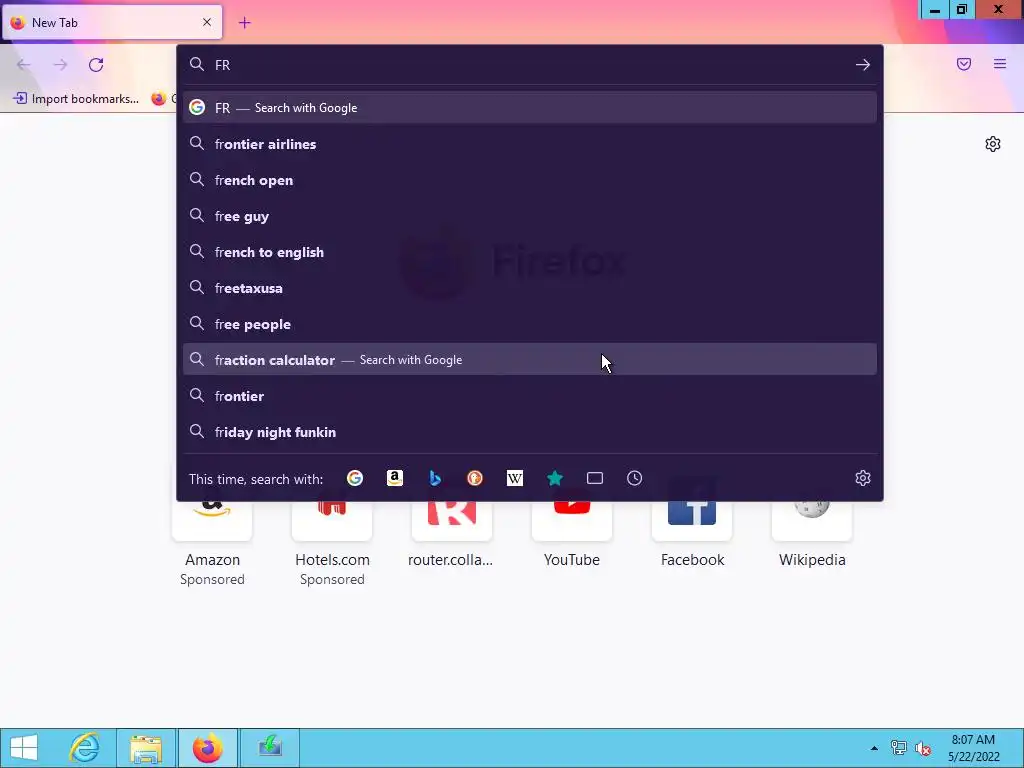Select 'free people' suggestion

tap(530, 324)
